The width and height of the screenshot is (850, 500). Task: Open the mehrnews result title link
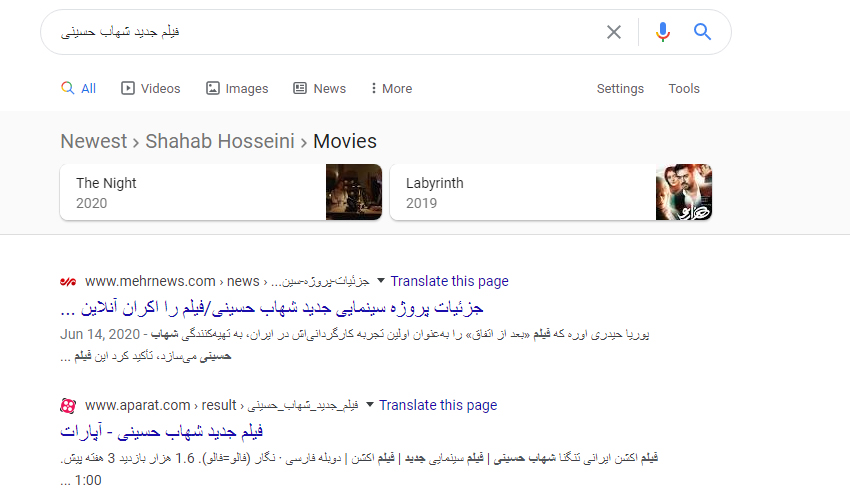point(272,308)
